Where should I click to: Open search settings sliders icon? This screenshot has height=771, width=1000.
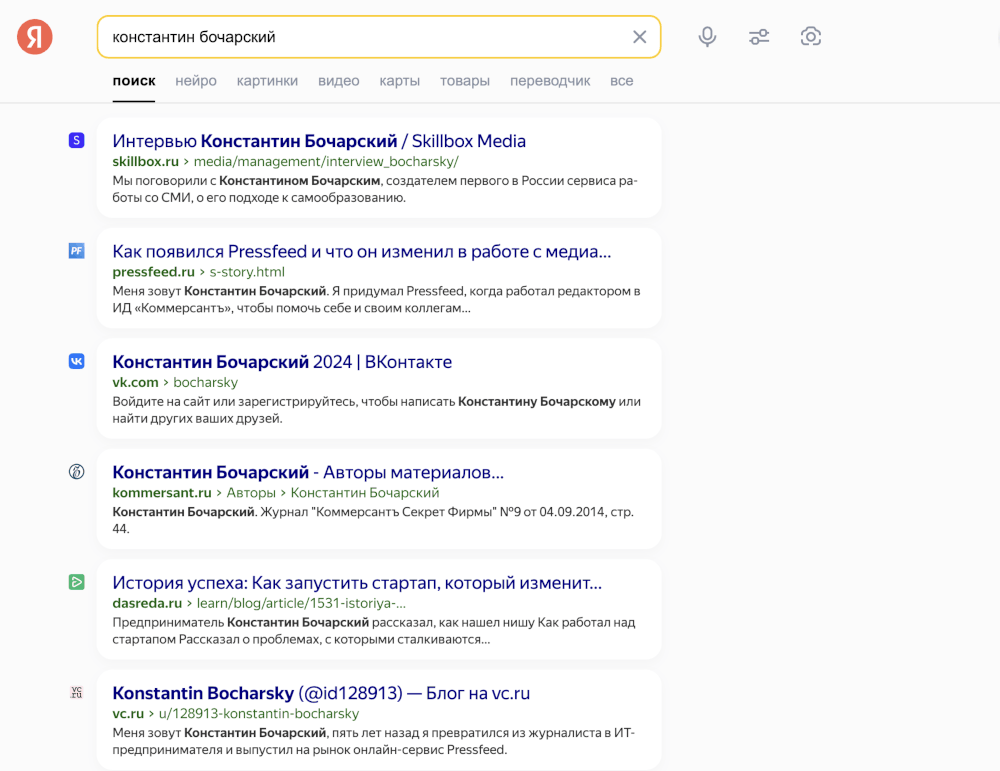[x=759, y=36]
